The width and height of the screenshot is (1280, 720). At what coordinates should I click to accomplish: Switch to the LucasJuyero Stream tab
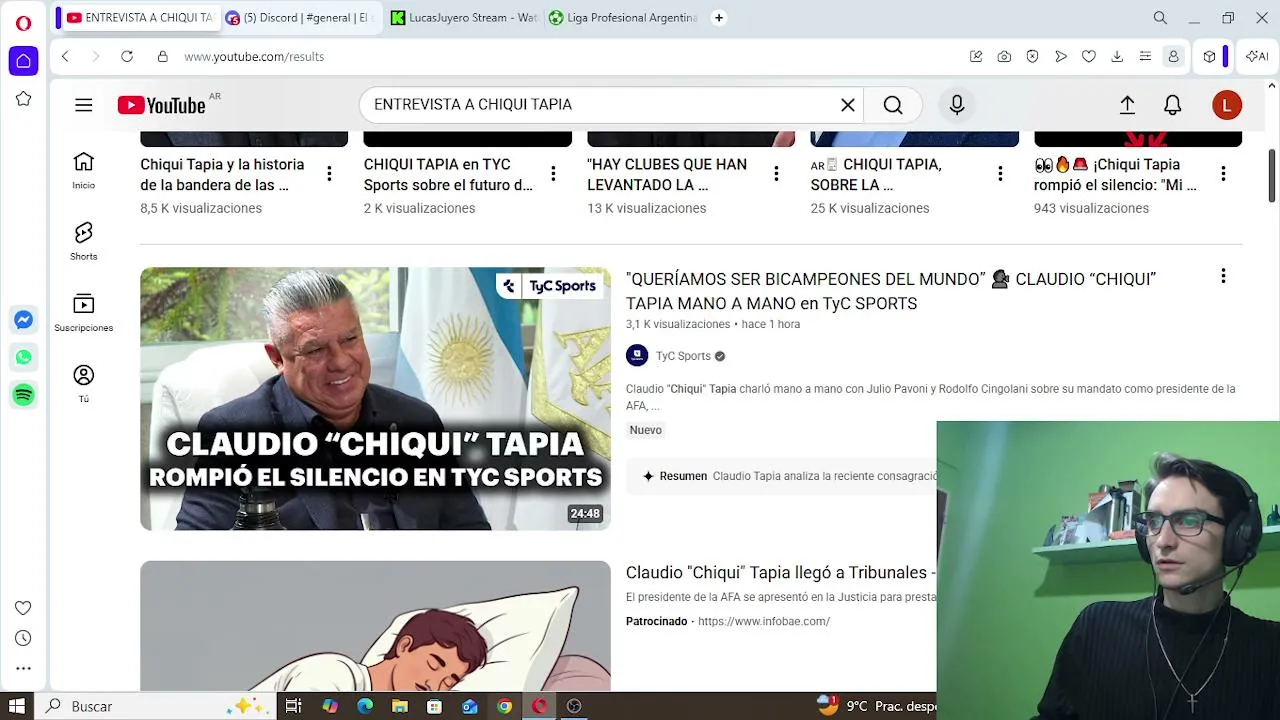click(x=464, y=18)
